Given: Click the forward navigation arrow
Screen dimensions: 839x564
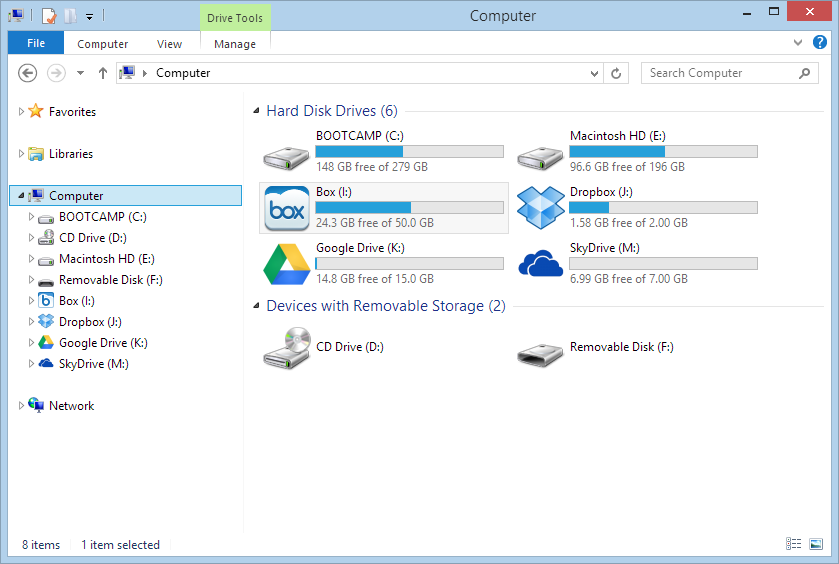Looking at the screenshot, I should coord(56,73).
